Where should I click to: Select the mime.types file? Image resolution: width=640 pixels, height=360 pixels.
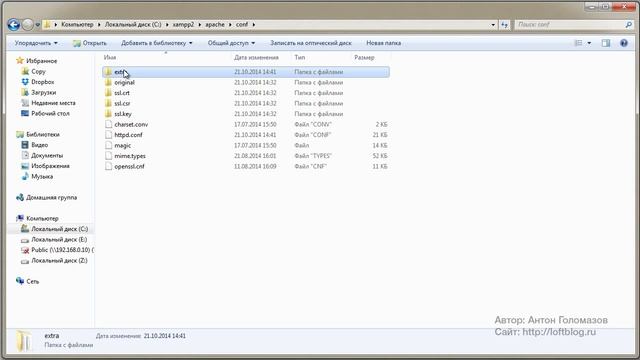(129, 156)
